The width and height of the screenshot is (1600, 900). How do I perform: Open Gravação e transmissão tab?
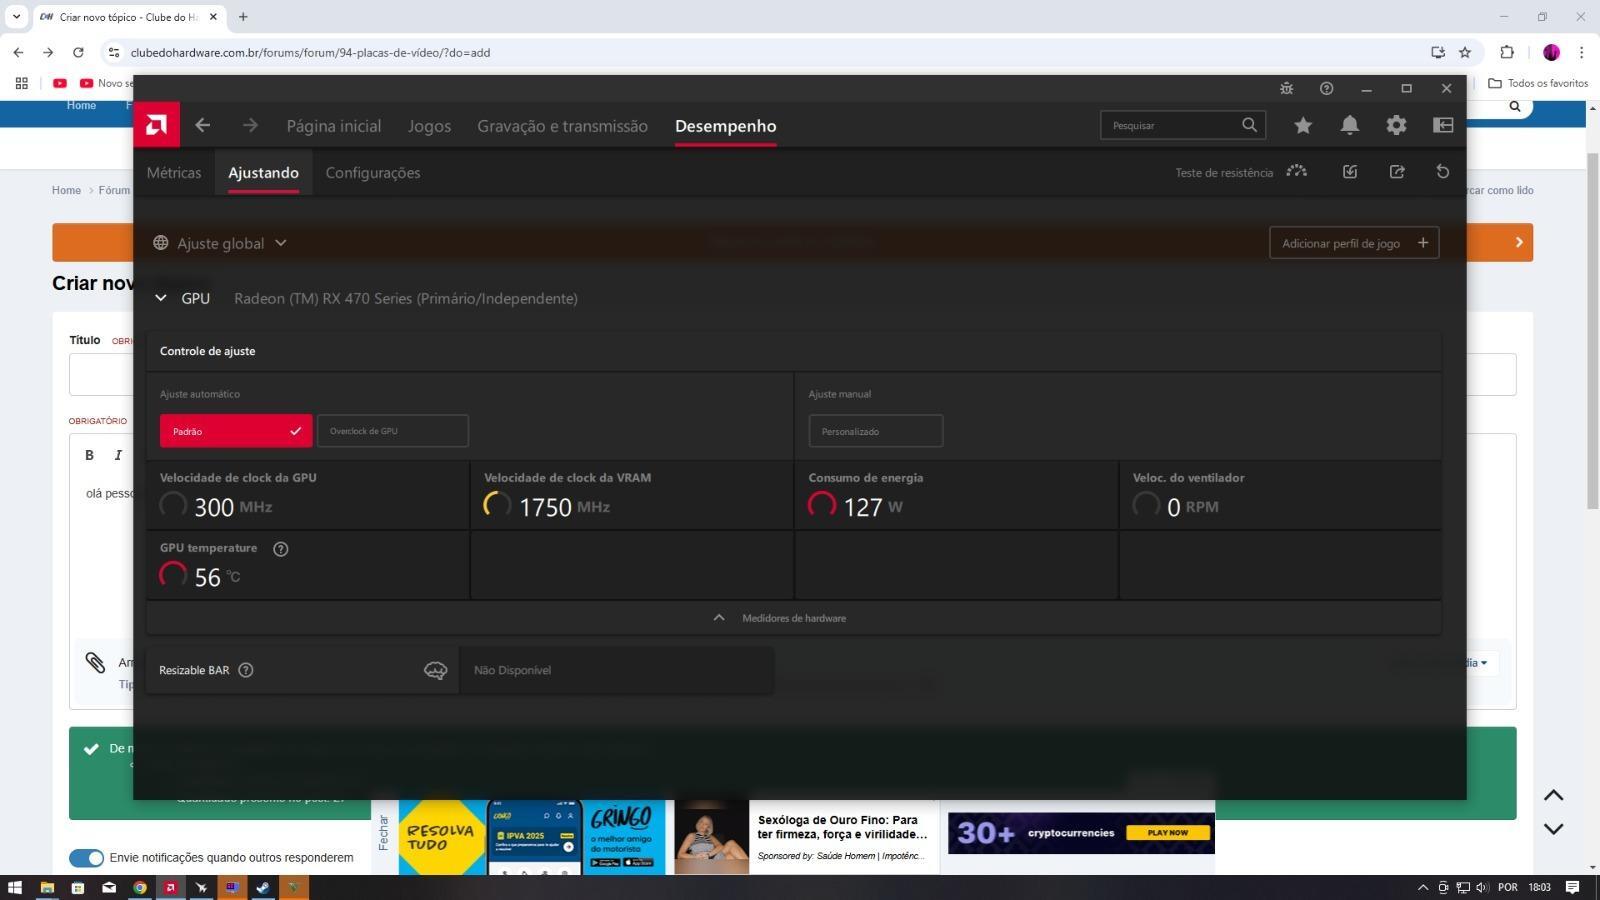[x=562, y=126]
